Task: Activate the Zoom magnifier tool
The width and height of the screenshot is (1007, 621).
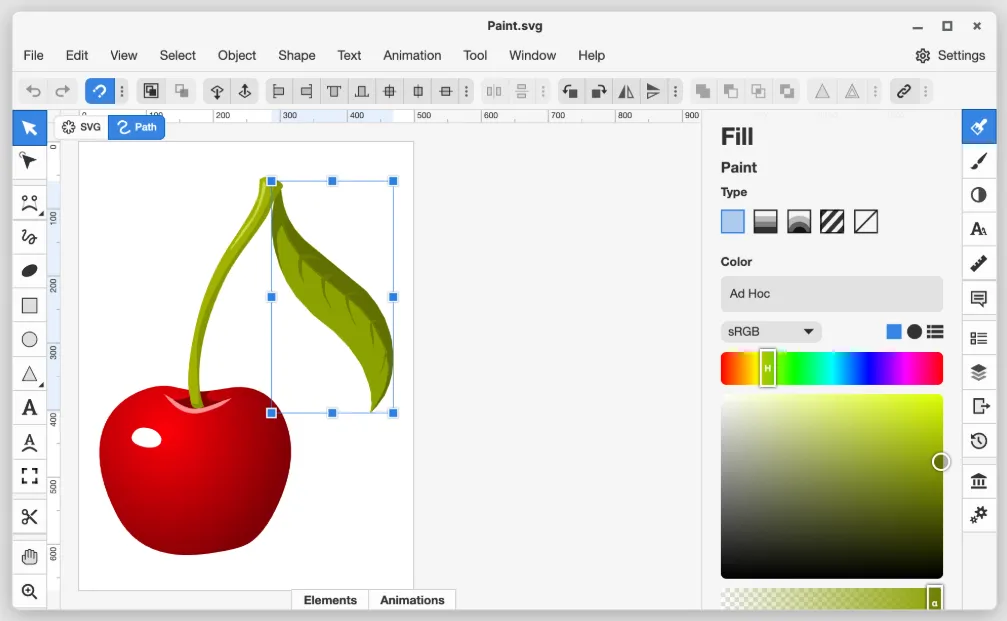Action: 30,591
